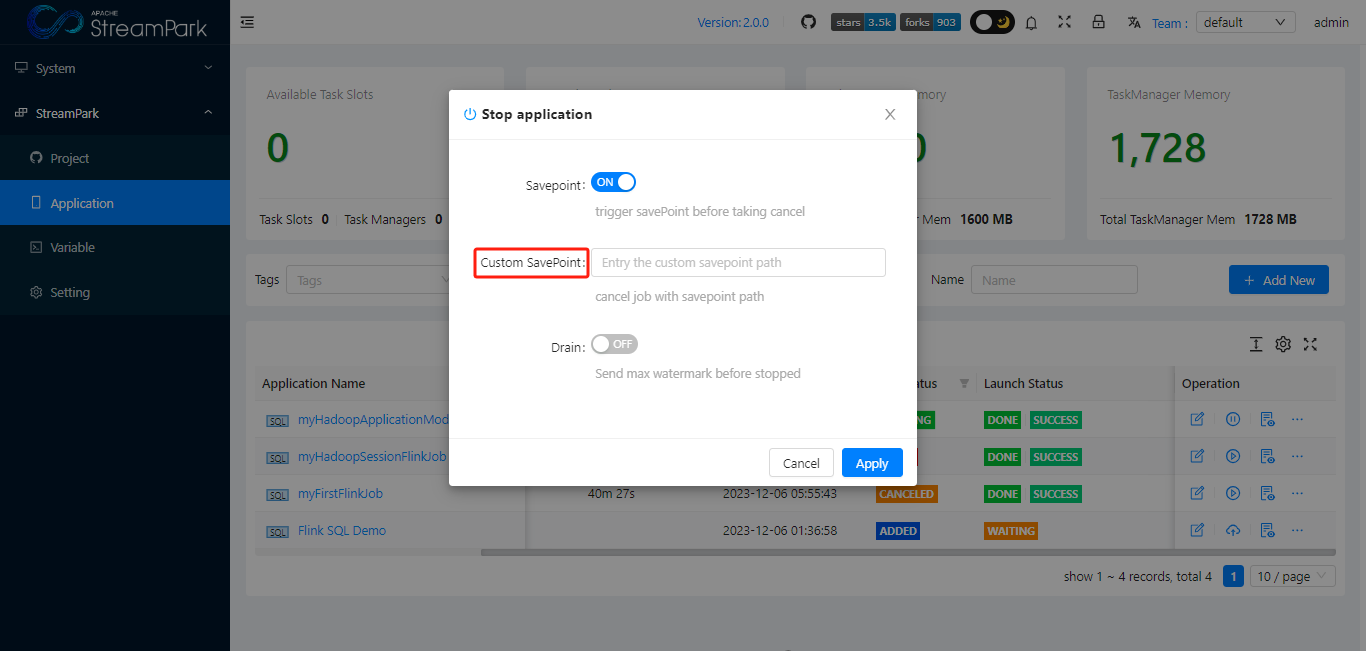Open the notification bell in the header

coord(1031,21)
